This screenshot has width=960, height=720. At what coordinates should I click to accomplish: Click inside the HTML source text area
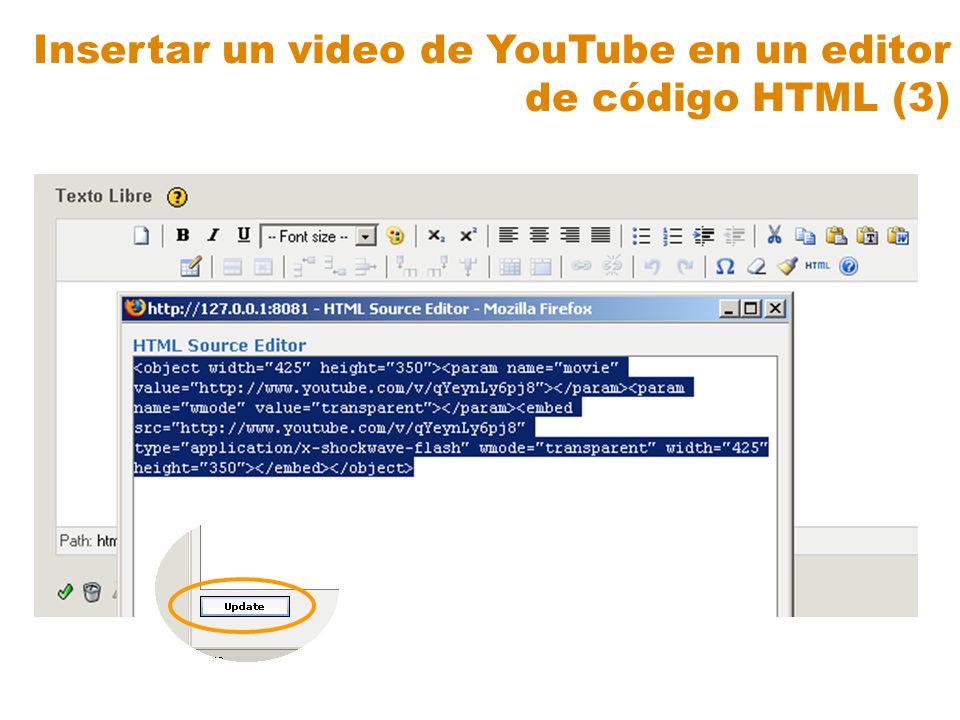[455, 486]
